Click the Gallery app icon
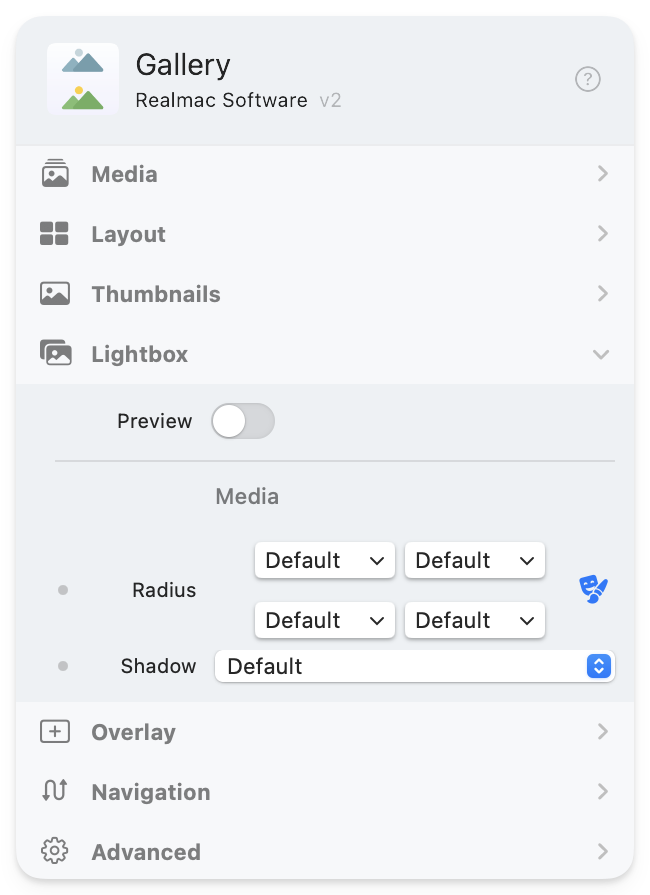This screenshot has width=650, height=895. click(83, 79)
